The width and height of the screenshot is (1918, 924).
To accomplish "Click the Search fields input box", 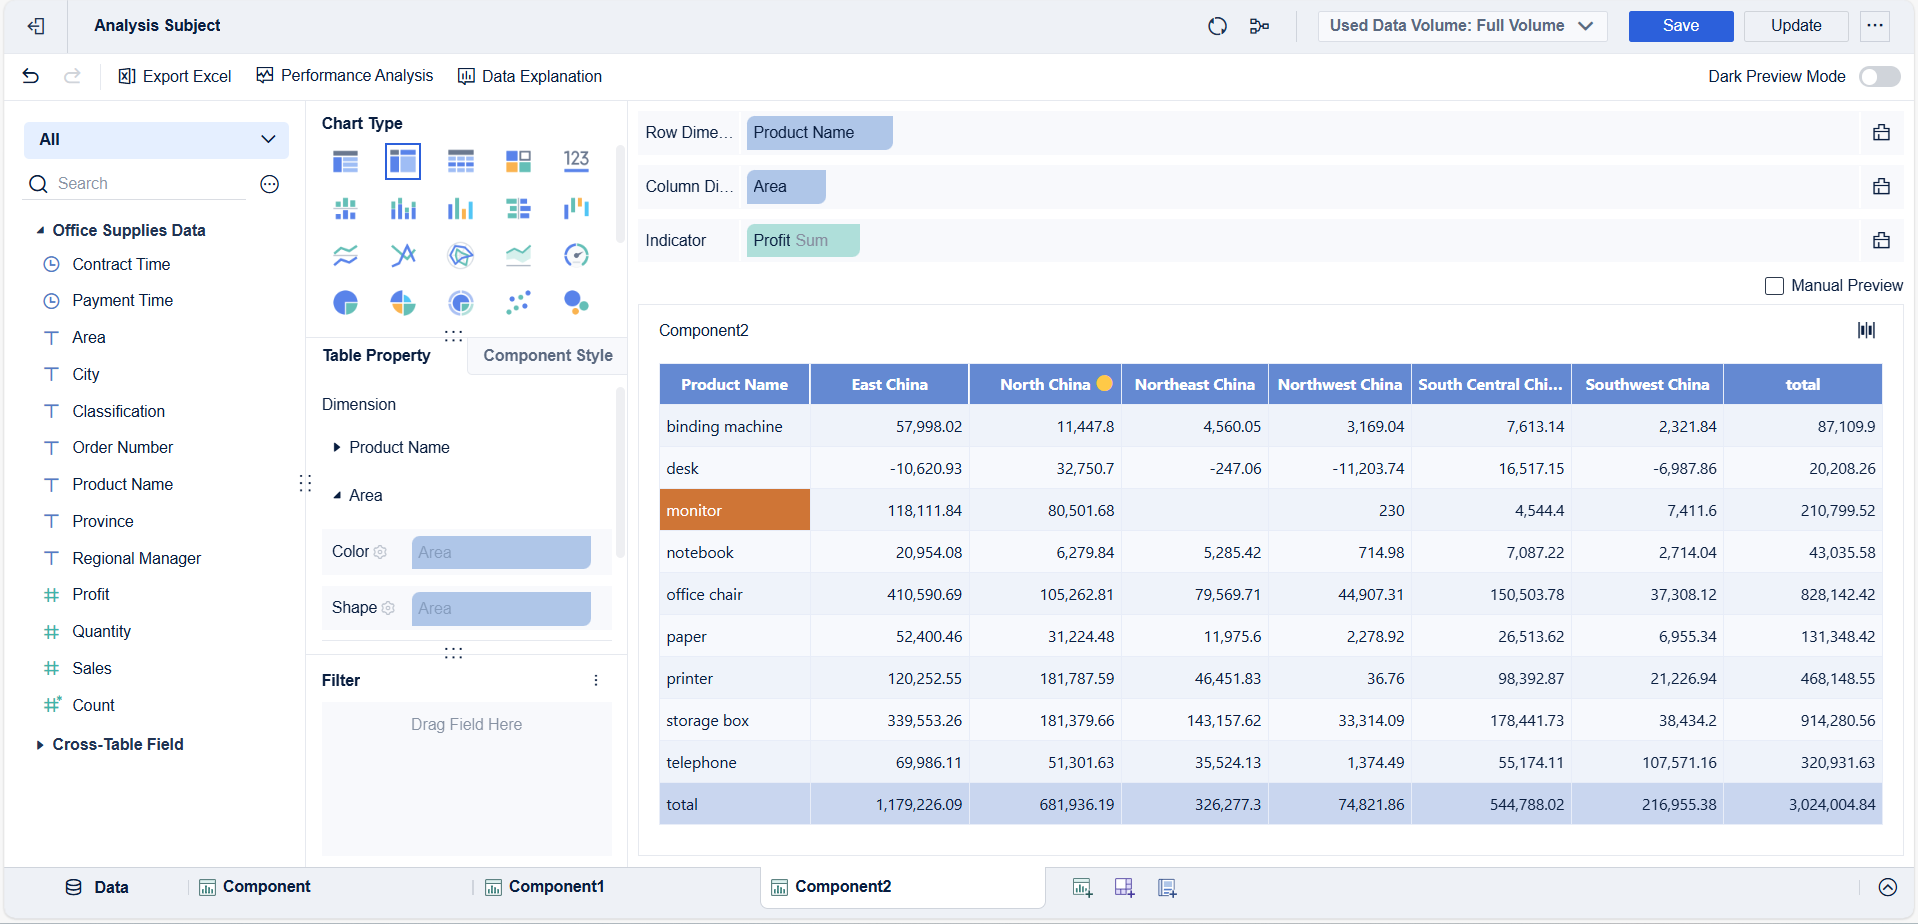I will pos(140,184).
